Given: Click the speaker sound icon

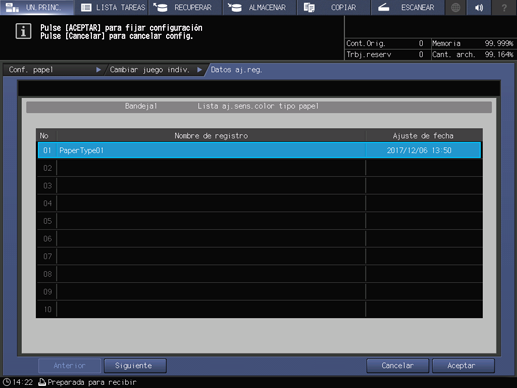Looking at the screenshot, I should click(479, 7).
